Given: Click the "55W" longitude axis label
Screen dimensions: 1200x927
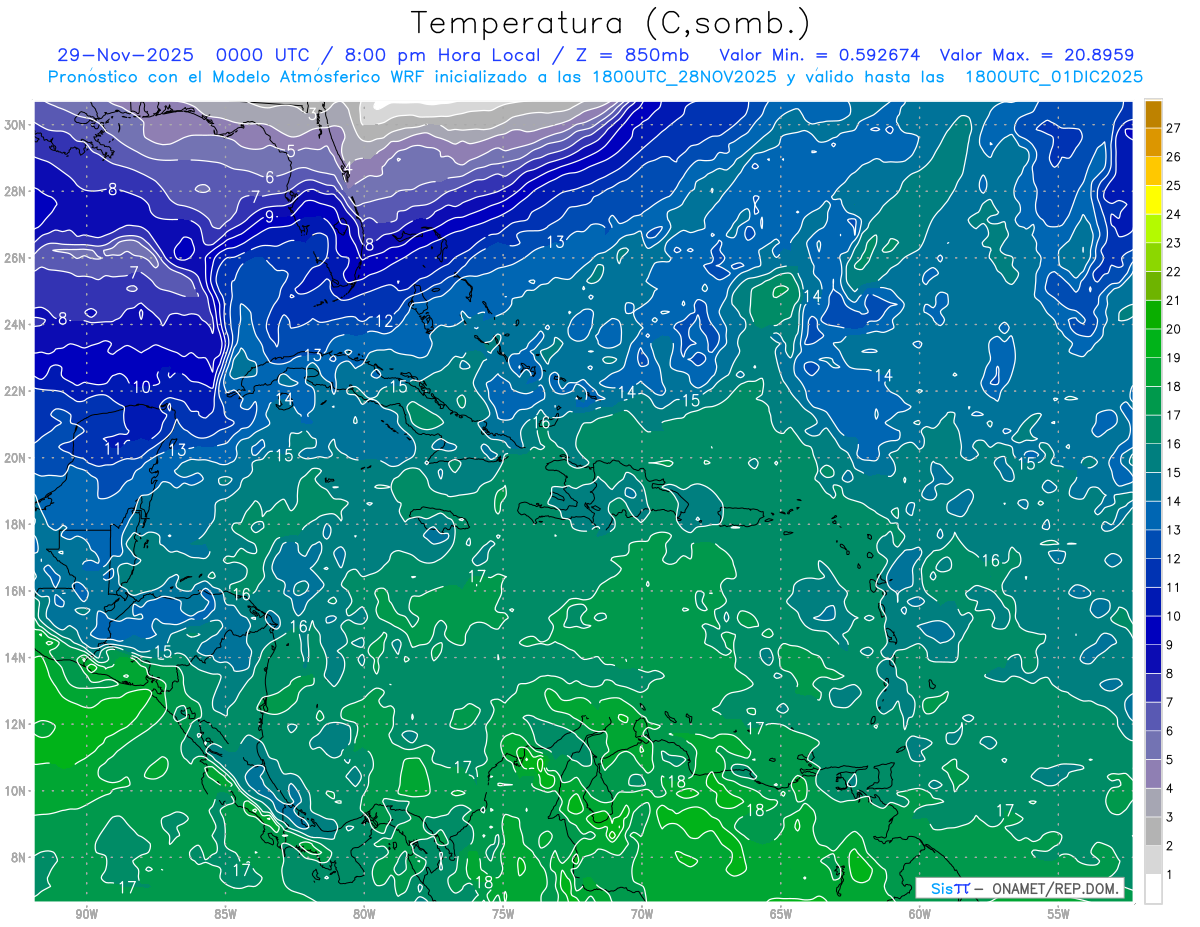Looking at the screenshot, I should (x=1059, y=914).
